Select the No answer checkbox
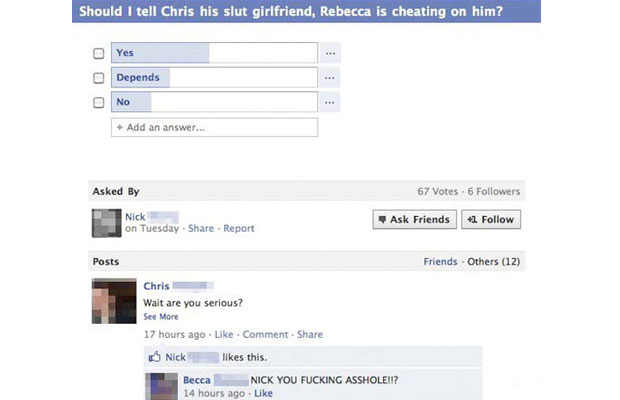Viewport: 620px width, 400px height. click(x=98, y=102)
